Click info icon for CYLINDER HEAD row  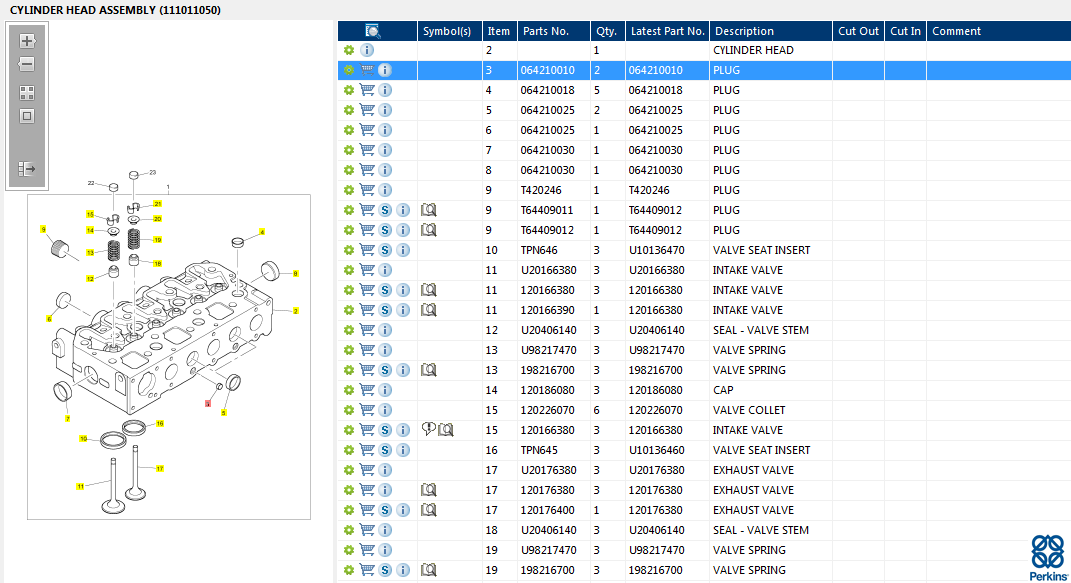[x=367, y=50]
